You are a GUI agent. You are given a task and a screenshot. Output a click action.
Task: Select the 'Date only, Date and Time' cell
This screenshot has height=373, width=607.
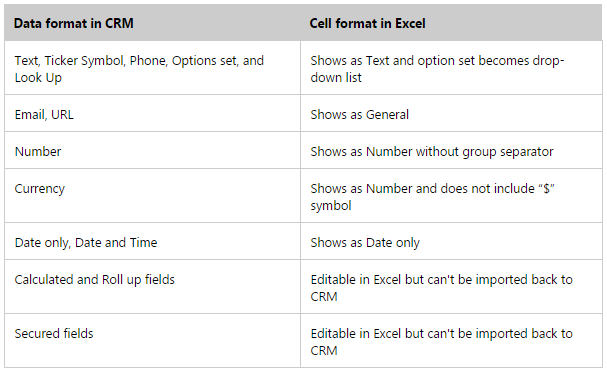(152, 241)
